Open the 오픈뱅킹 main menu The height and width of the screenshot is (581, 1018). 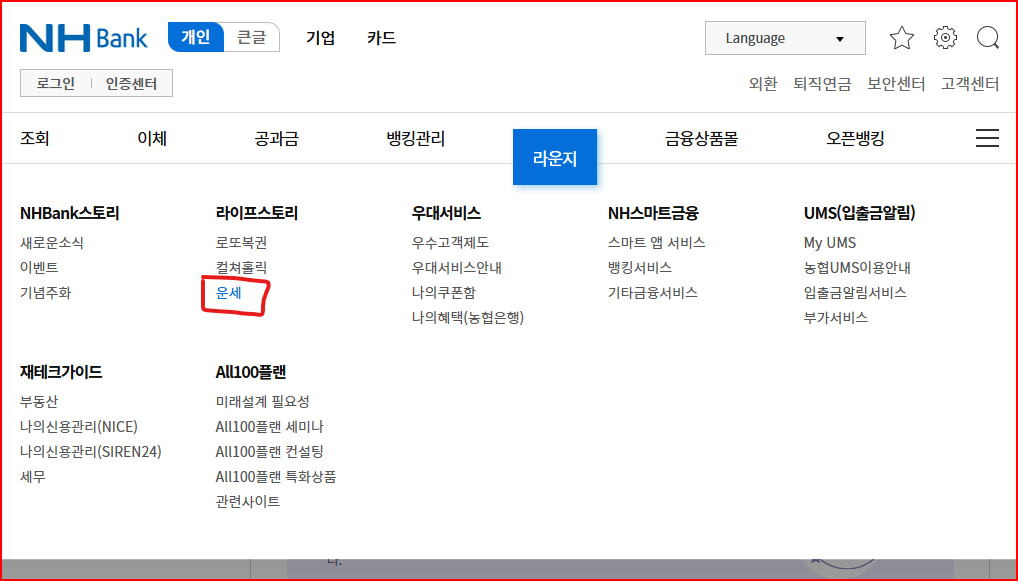[x=855, y=138]
